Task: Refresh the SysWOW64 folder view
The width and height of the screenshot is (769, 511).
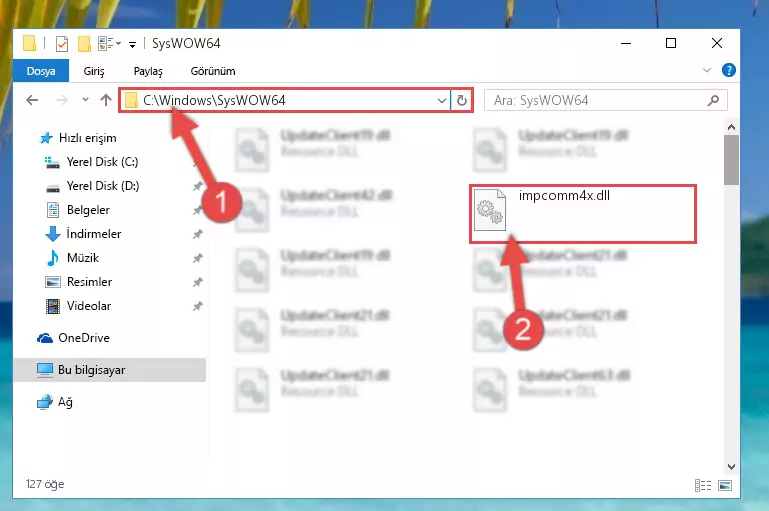Action: (x=461, y=101)
